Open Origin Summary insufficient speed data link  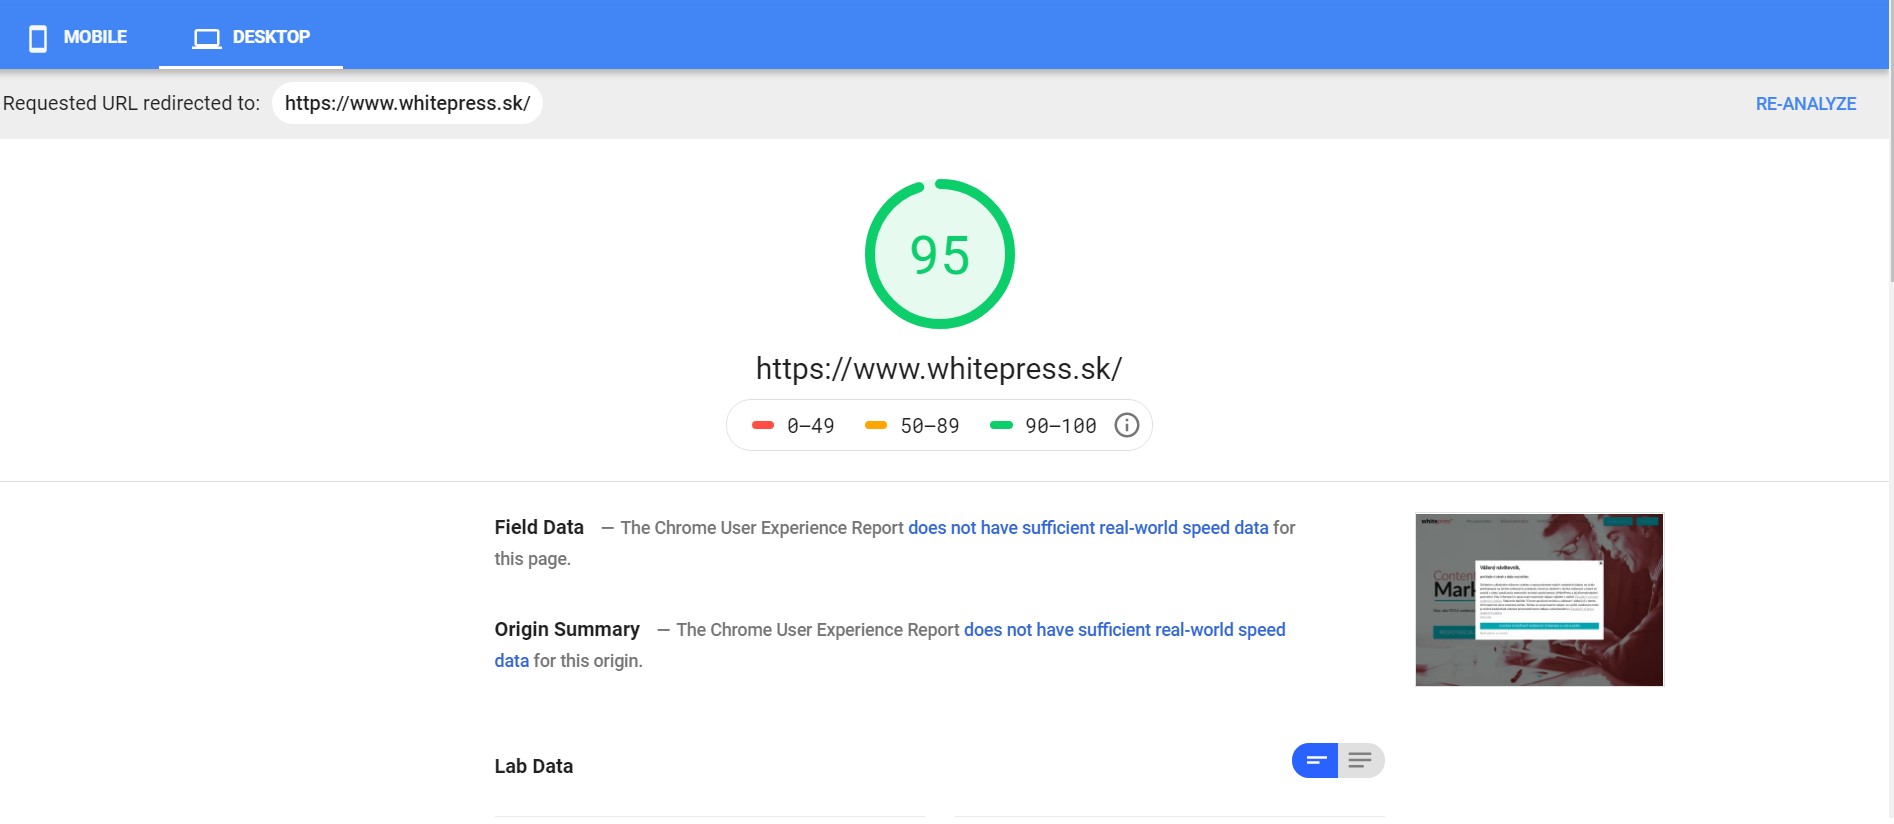pyautogui.click(x=1124, y=630)
